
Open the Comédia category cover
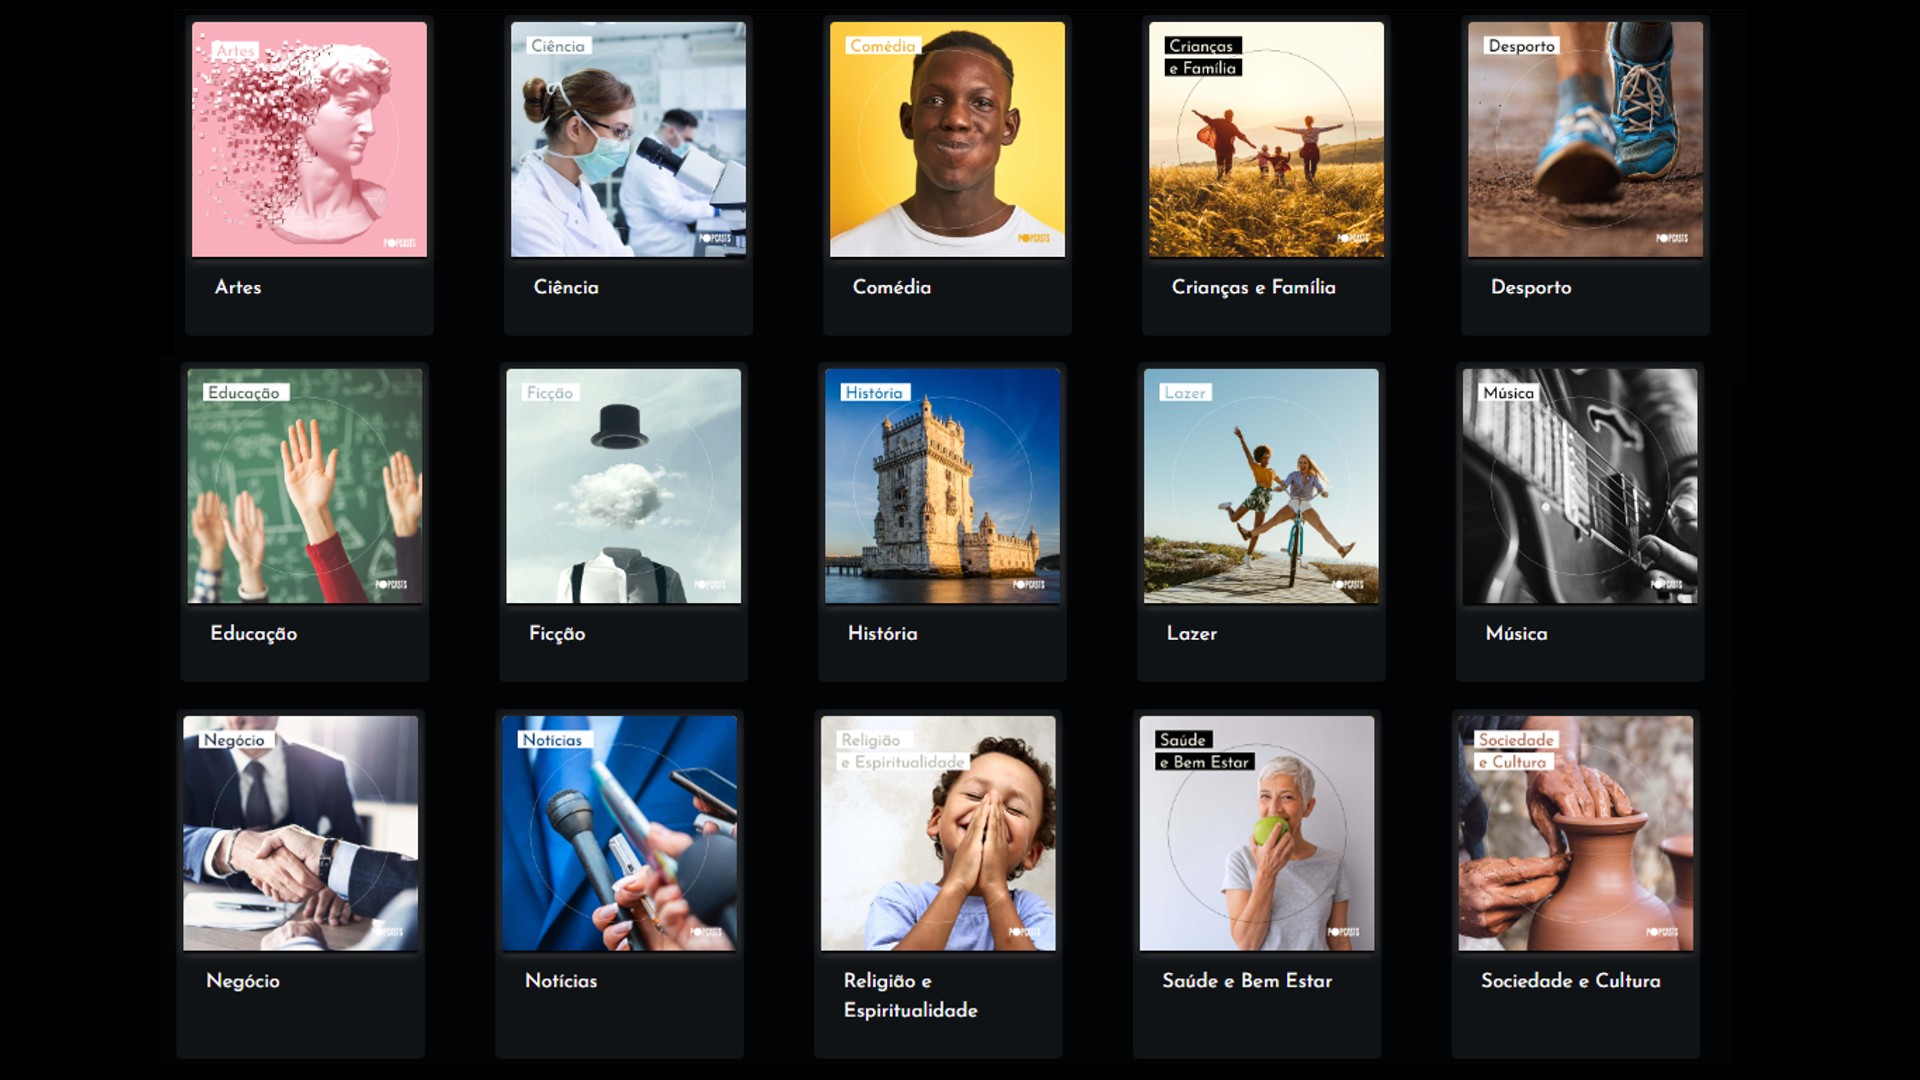tap(947, 139)
